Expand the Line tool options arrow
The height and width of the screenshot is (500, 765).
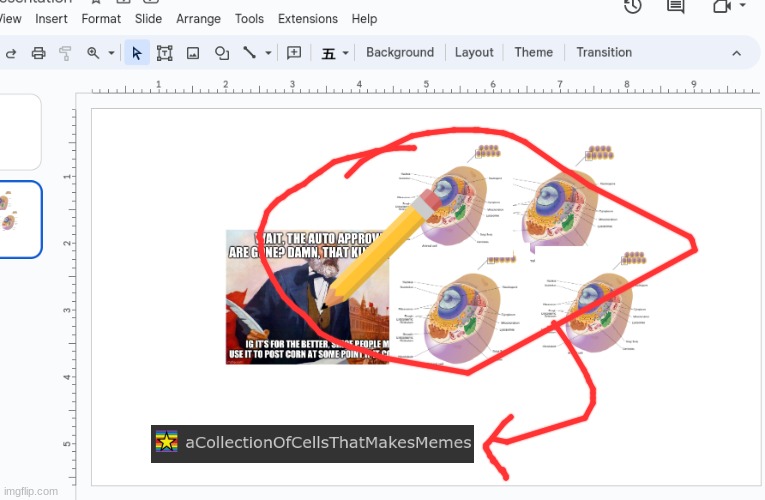pos(268,53)
